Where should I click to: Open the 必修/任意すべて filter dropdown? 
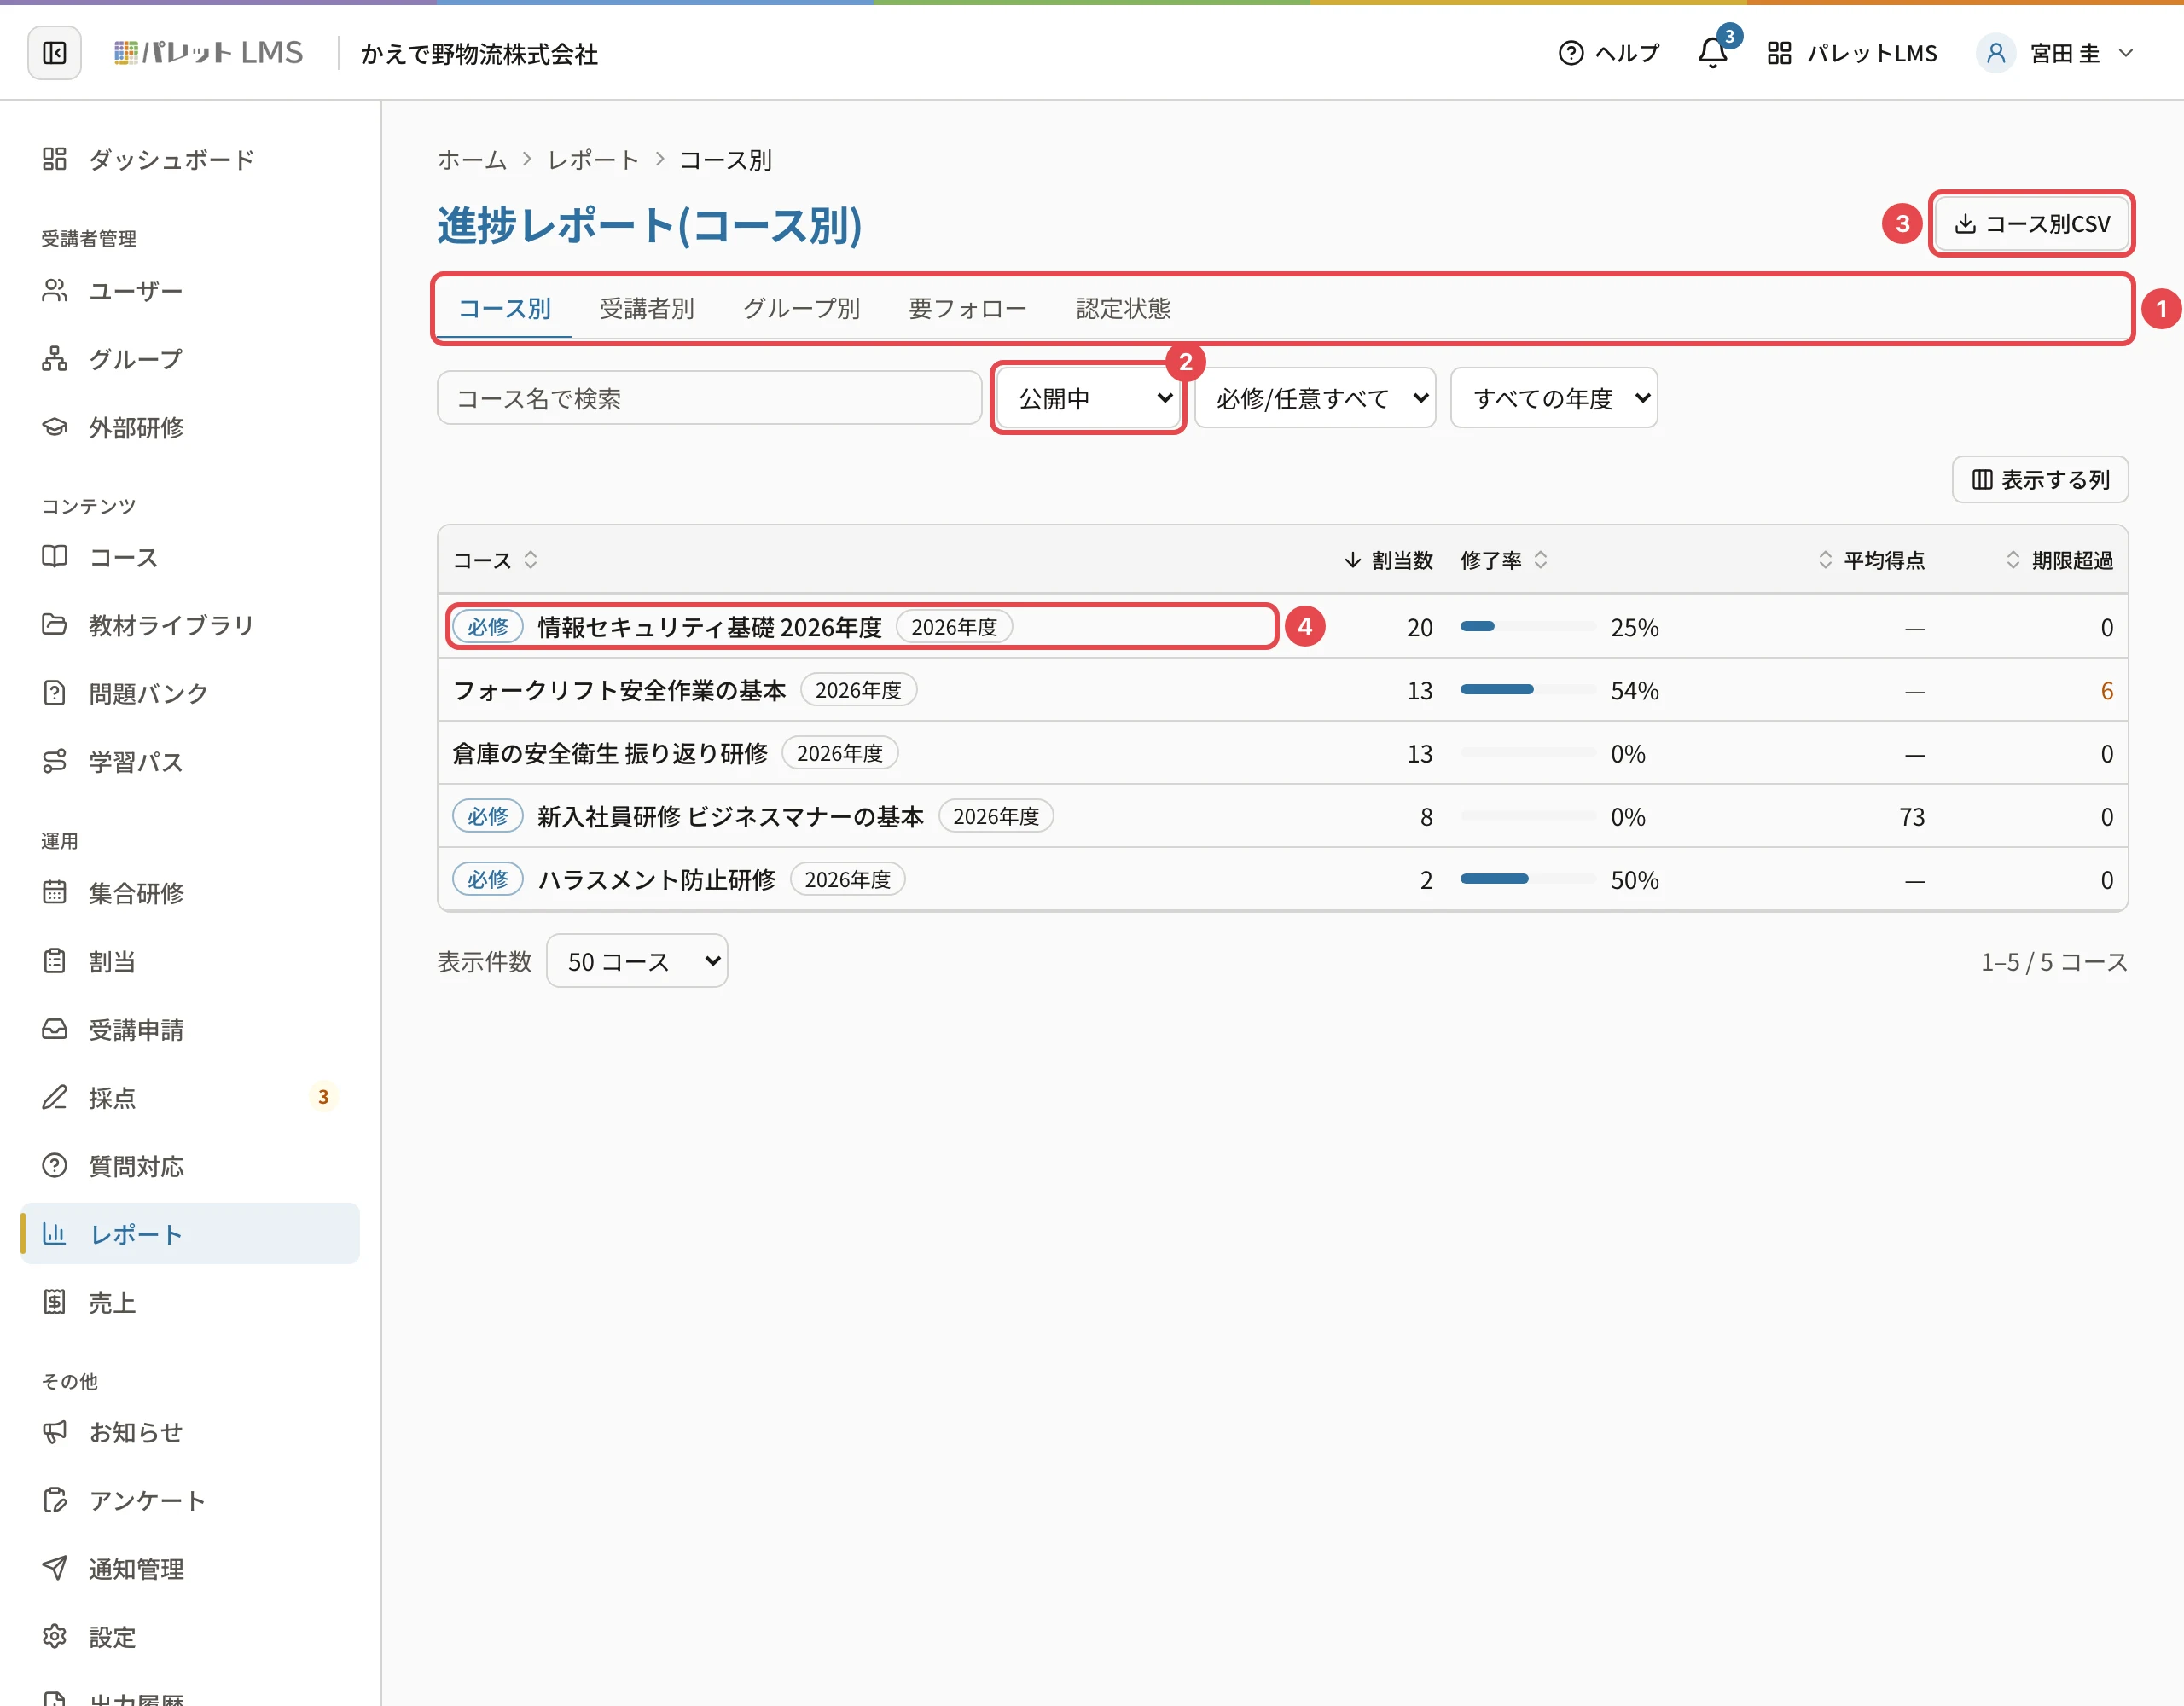point(1315,398)
